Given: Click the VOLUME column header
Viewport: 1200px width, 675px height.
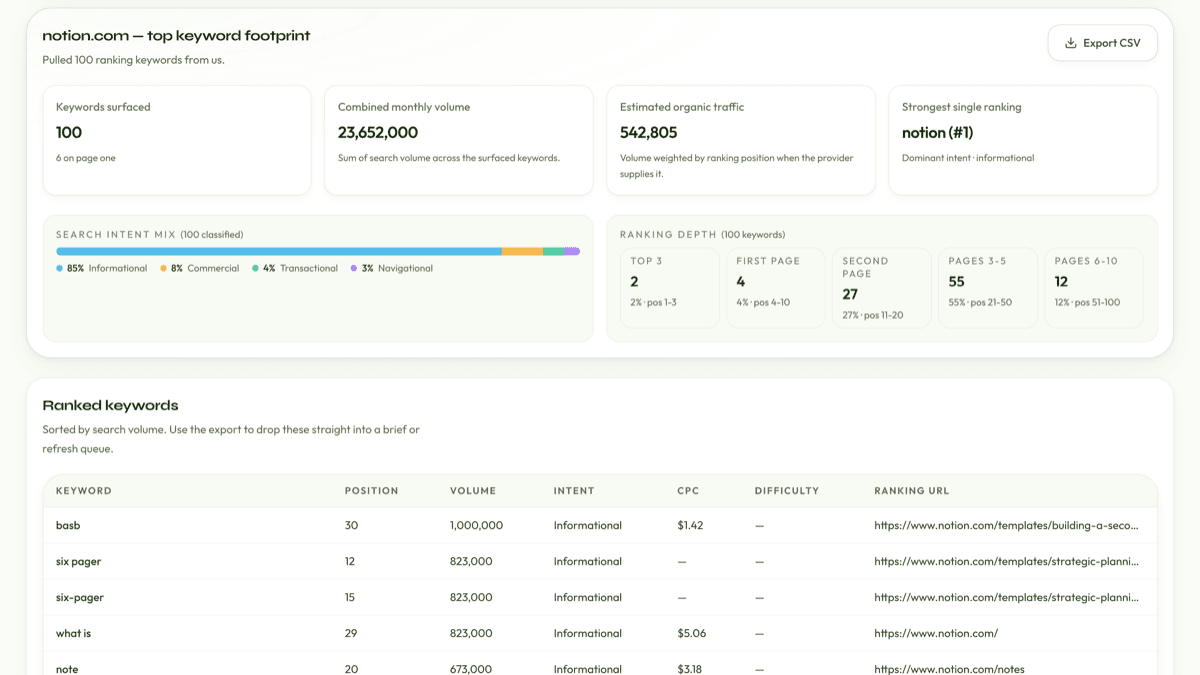Looking at the screenshot, I should 474,491.
